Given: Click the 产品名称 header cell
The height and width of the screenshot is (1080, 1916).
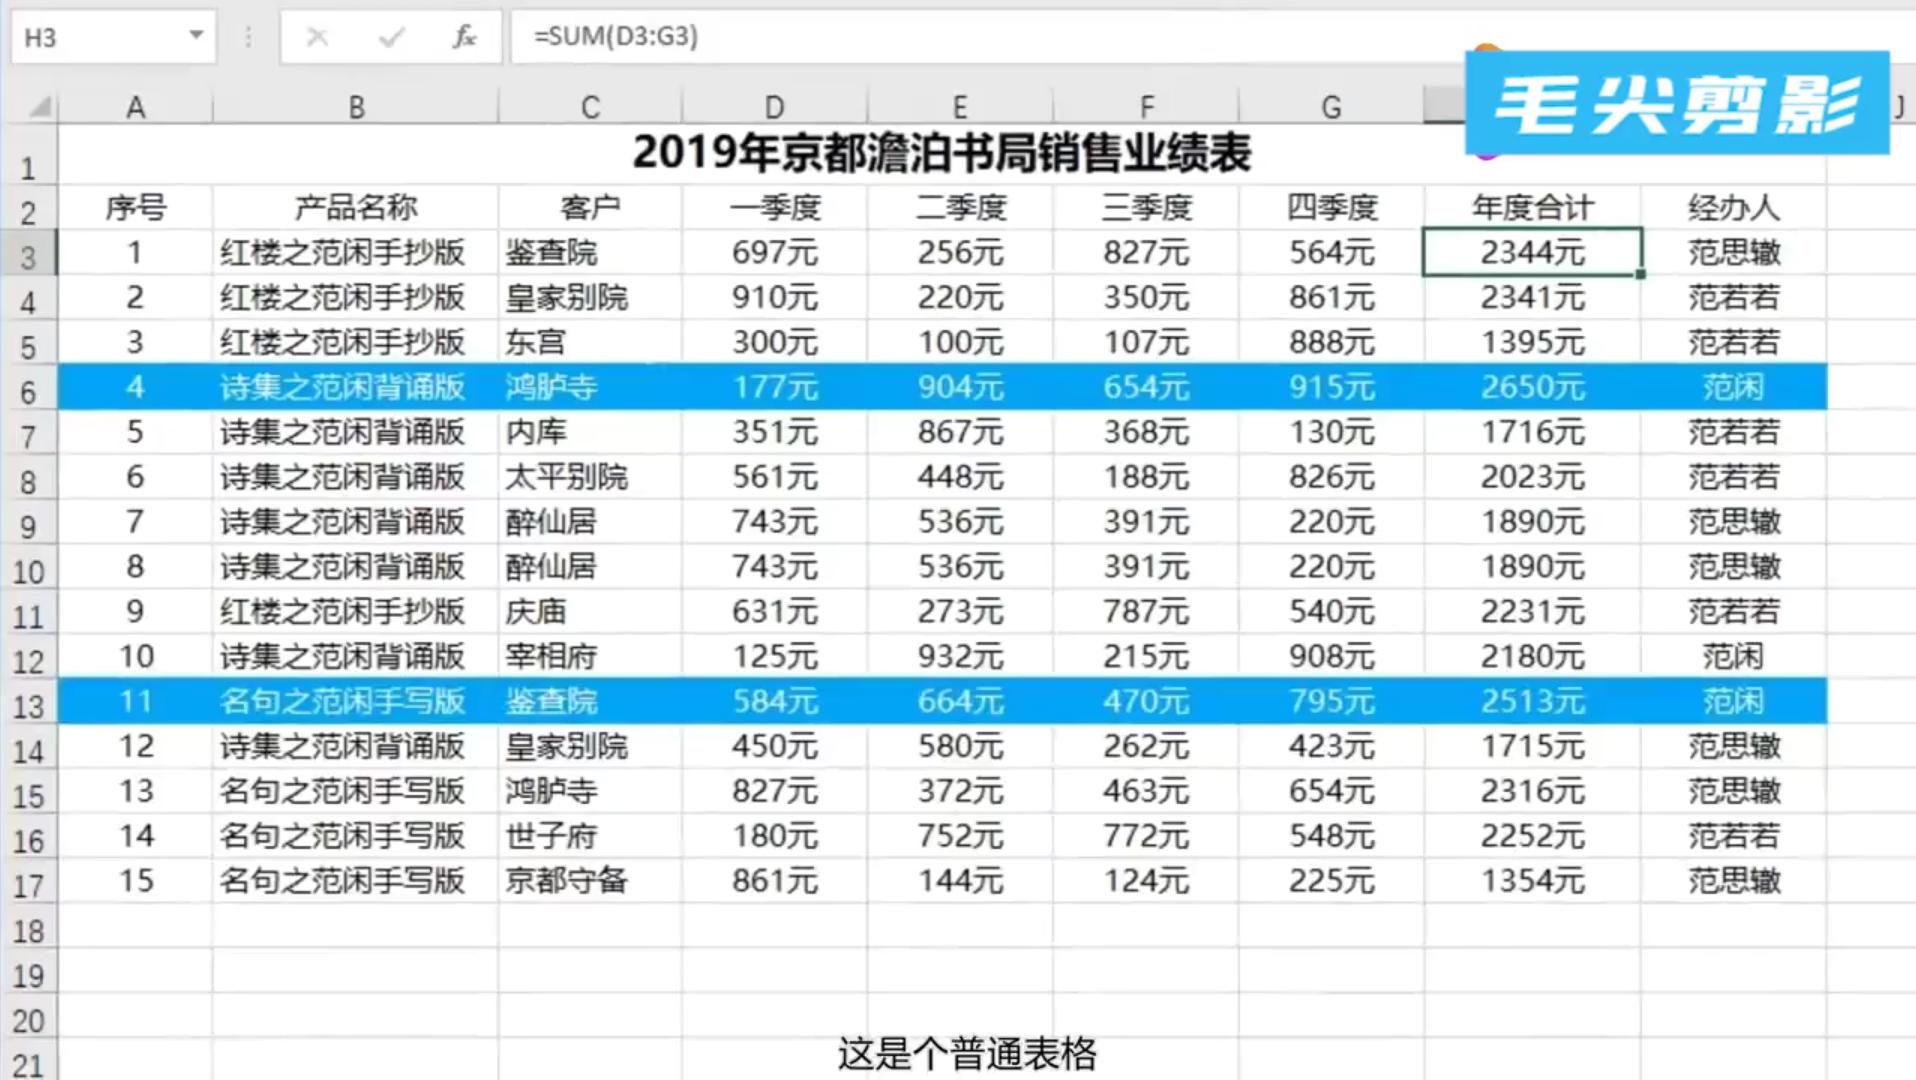Looking at the screenshot, I should pos(356,207).
